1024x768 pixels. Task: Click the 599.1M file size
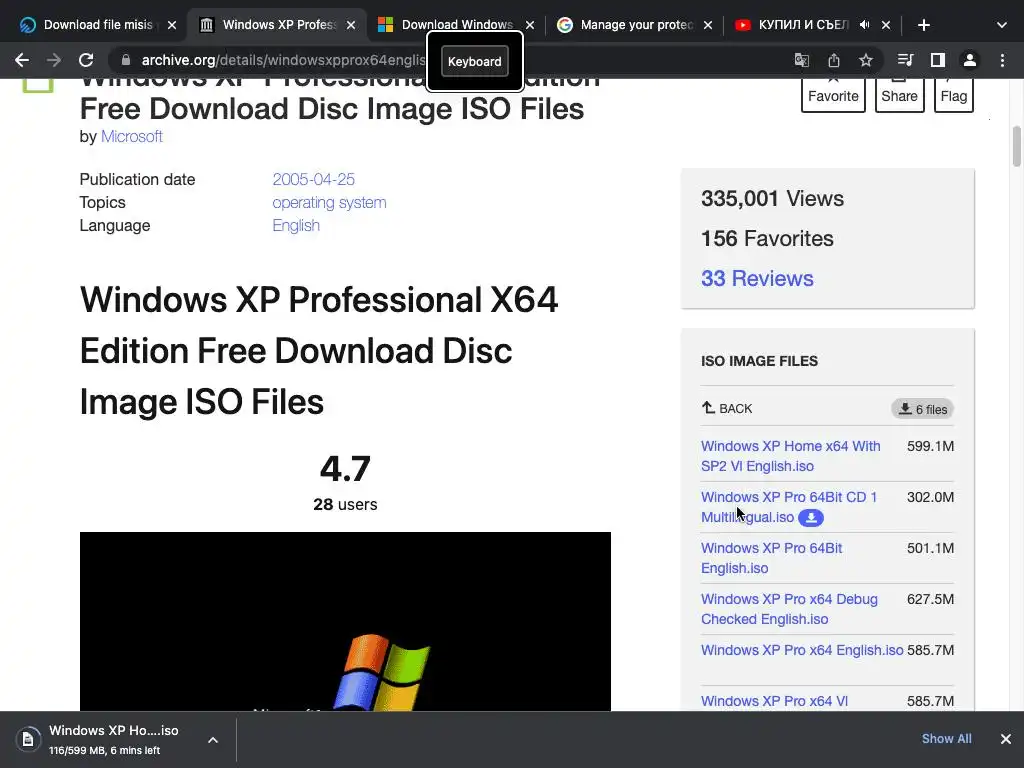pyautogui.click(x=930, y=446)
